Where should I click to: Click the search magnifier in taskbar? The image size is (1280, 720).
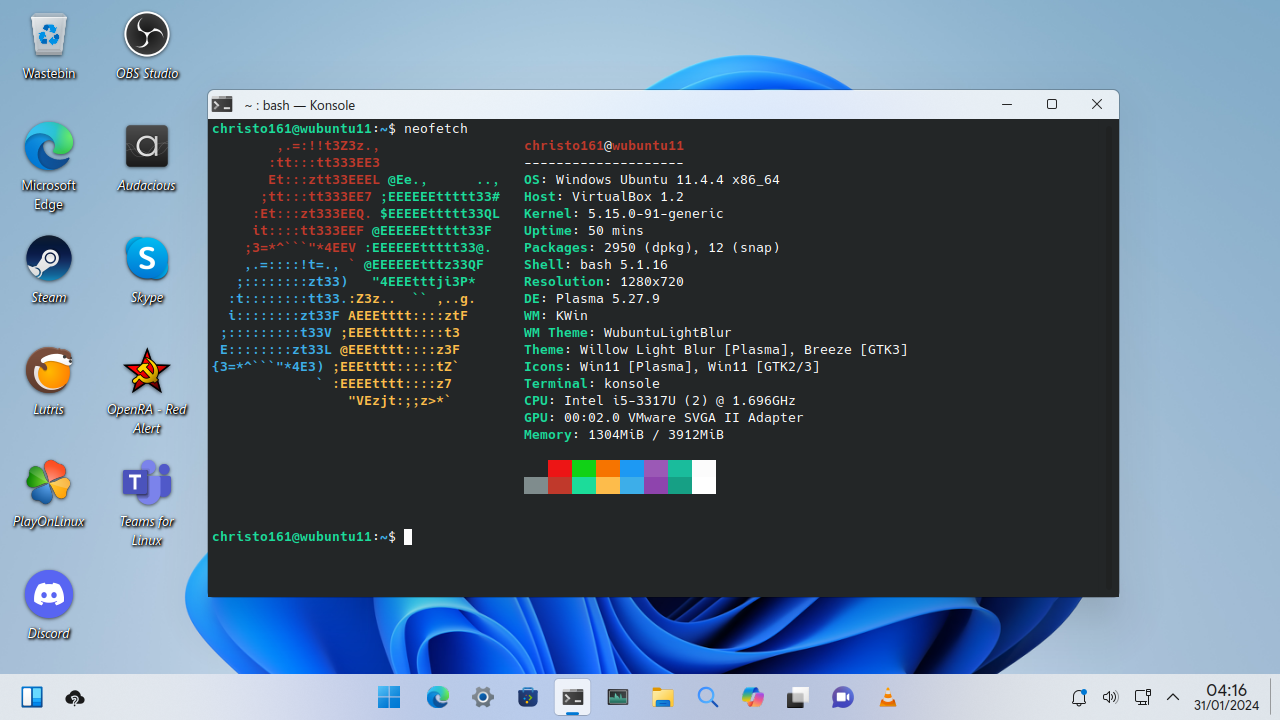tap(708, 698)
